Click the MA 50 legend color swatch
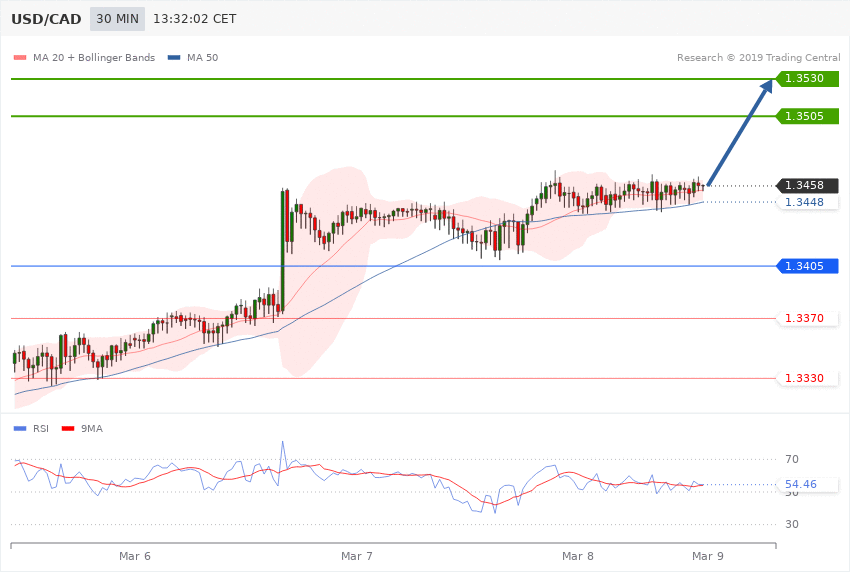The image size is (850, 576). [174, 57]
